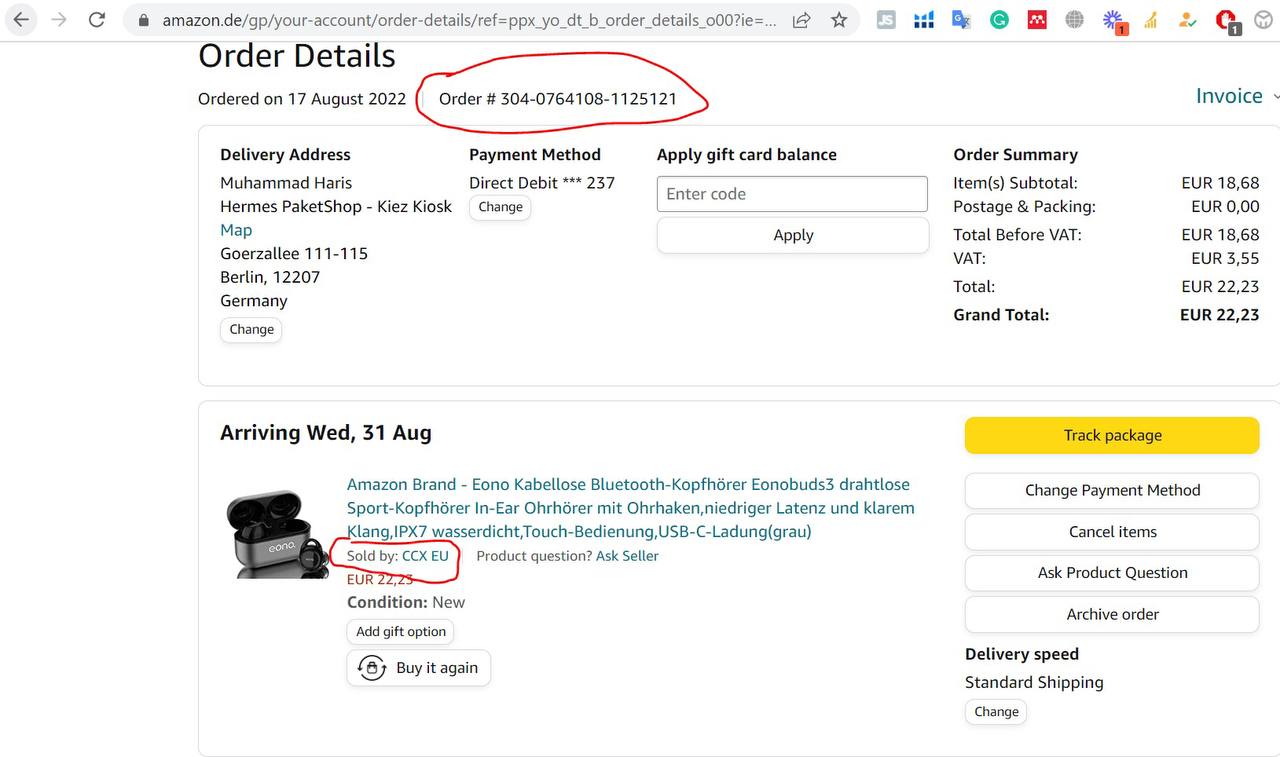The width and height of the screenshot is (1280, 757).
Task: Open the Google Translate extension
Action: pyautogui.click(x=961, y=20)
